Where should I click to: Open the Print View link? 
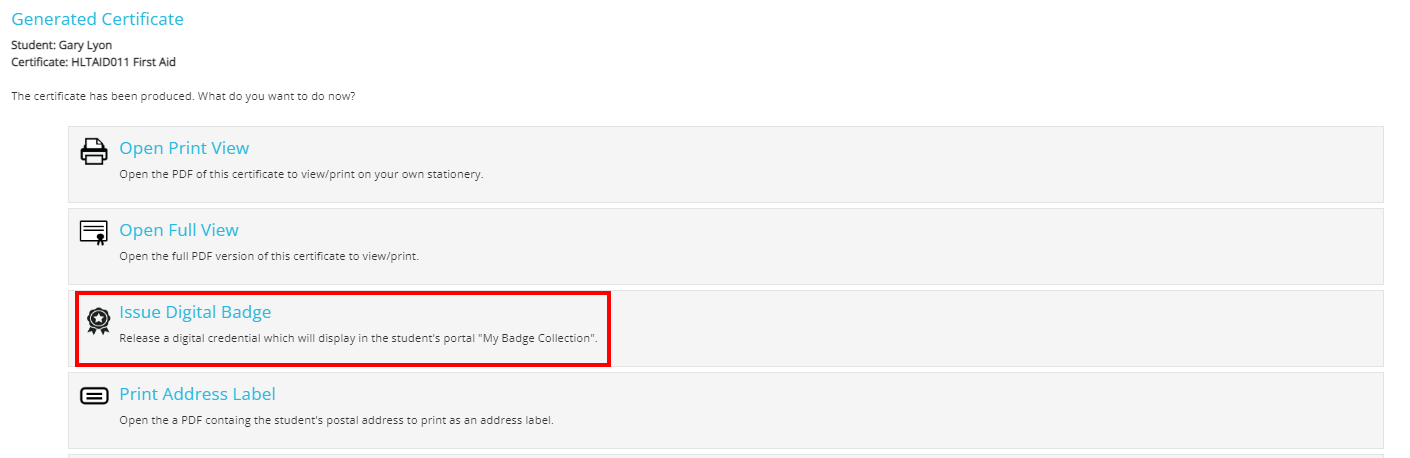184,148
